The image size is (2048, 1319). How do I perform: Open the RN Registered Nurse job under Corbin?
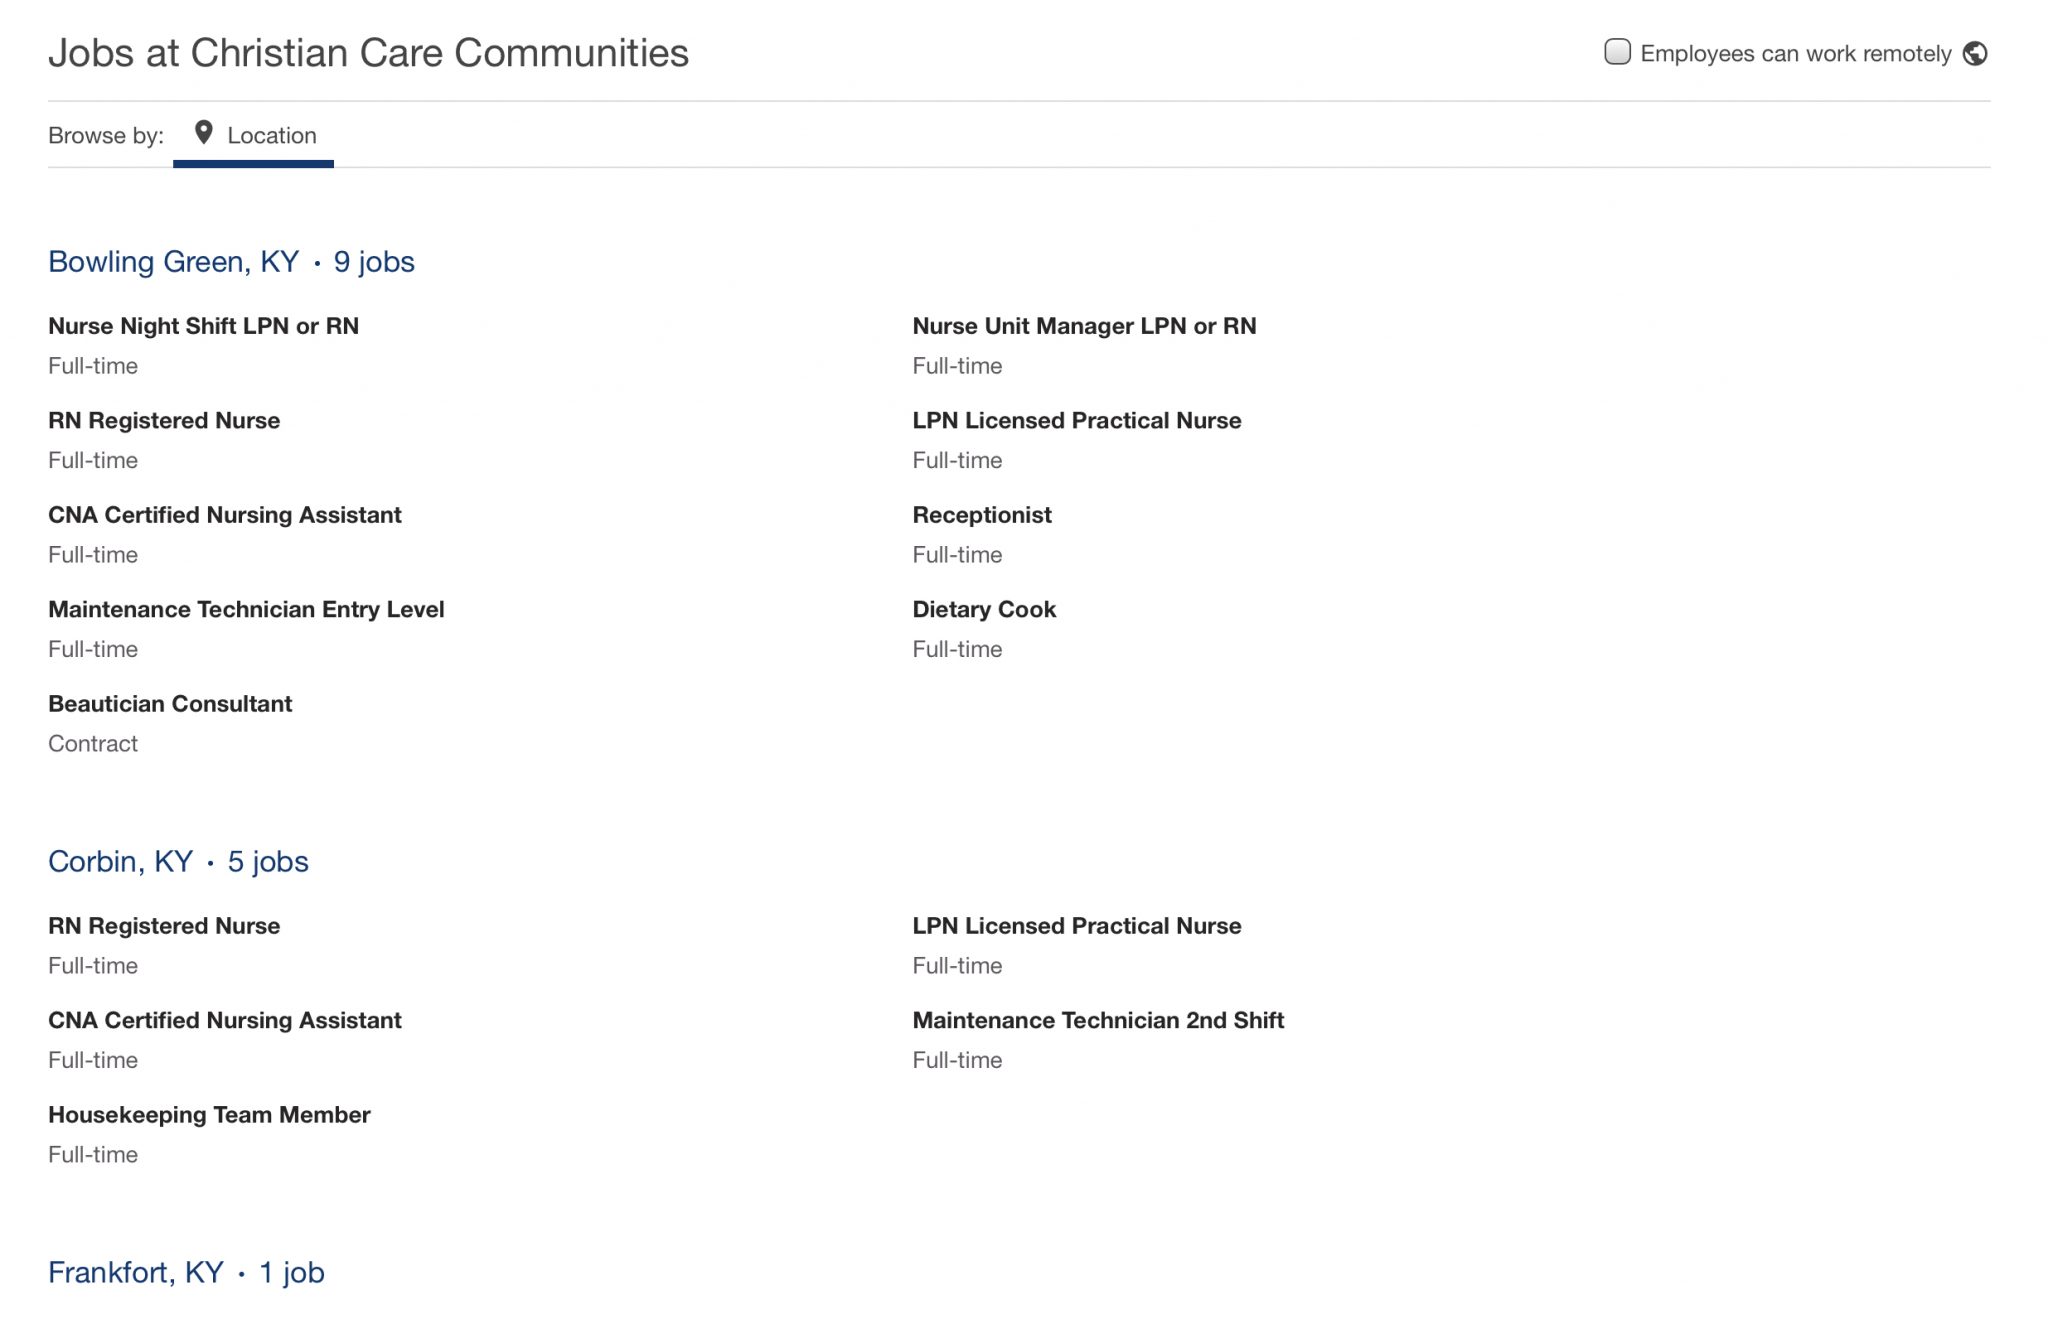(164, 925)
